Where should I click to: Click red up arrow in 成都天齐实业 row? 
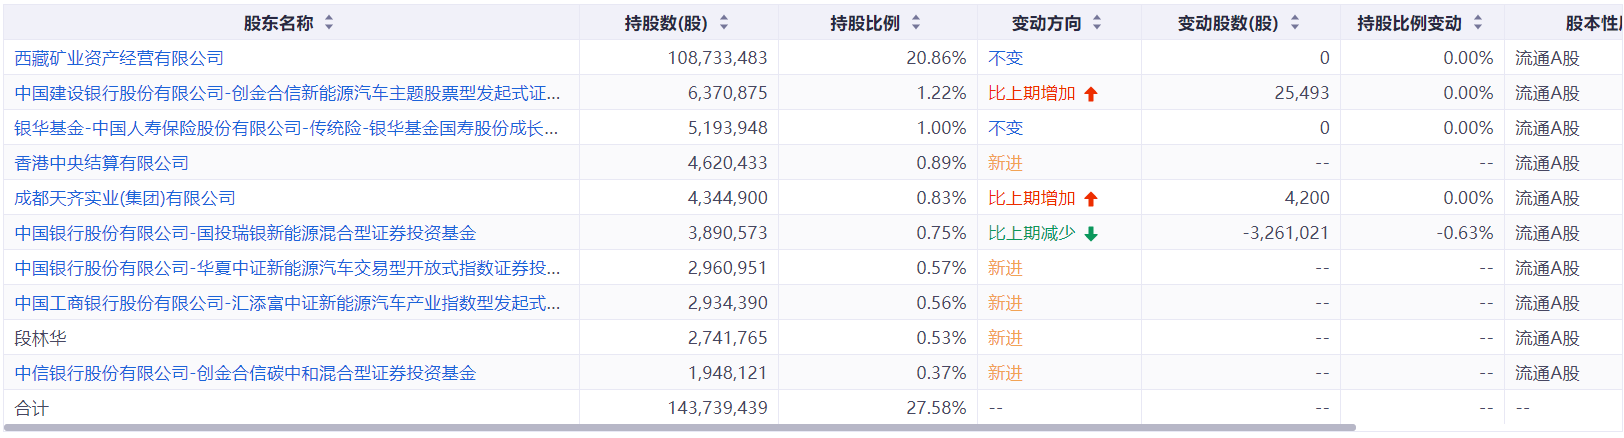[x=1091, y=199]
